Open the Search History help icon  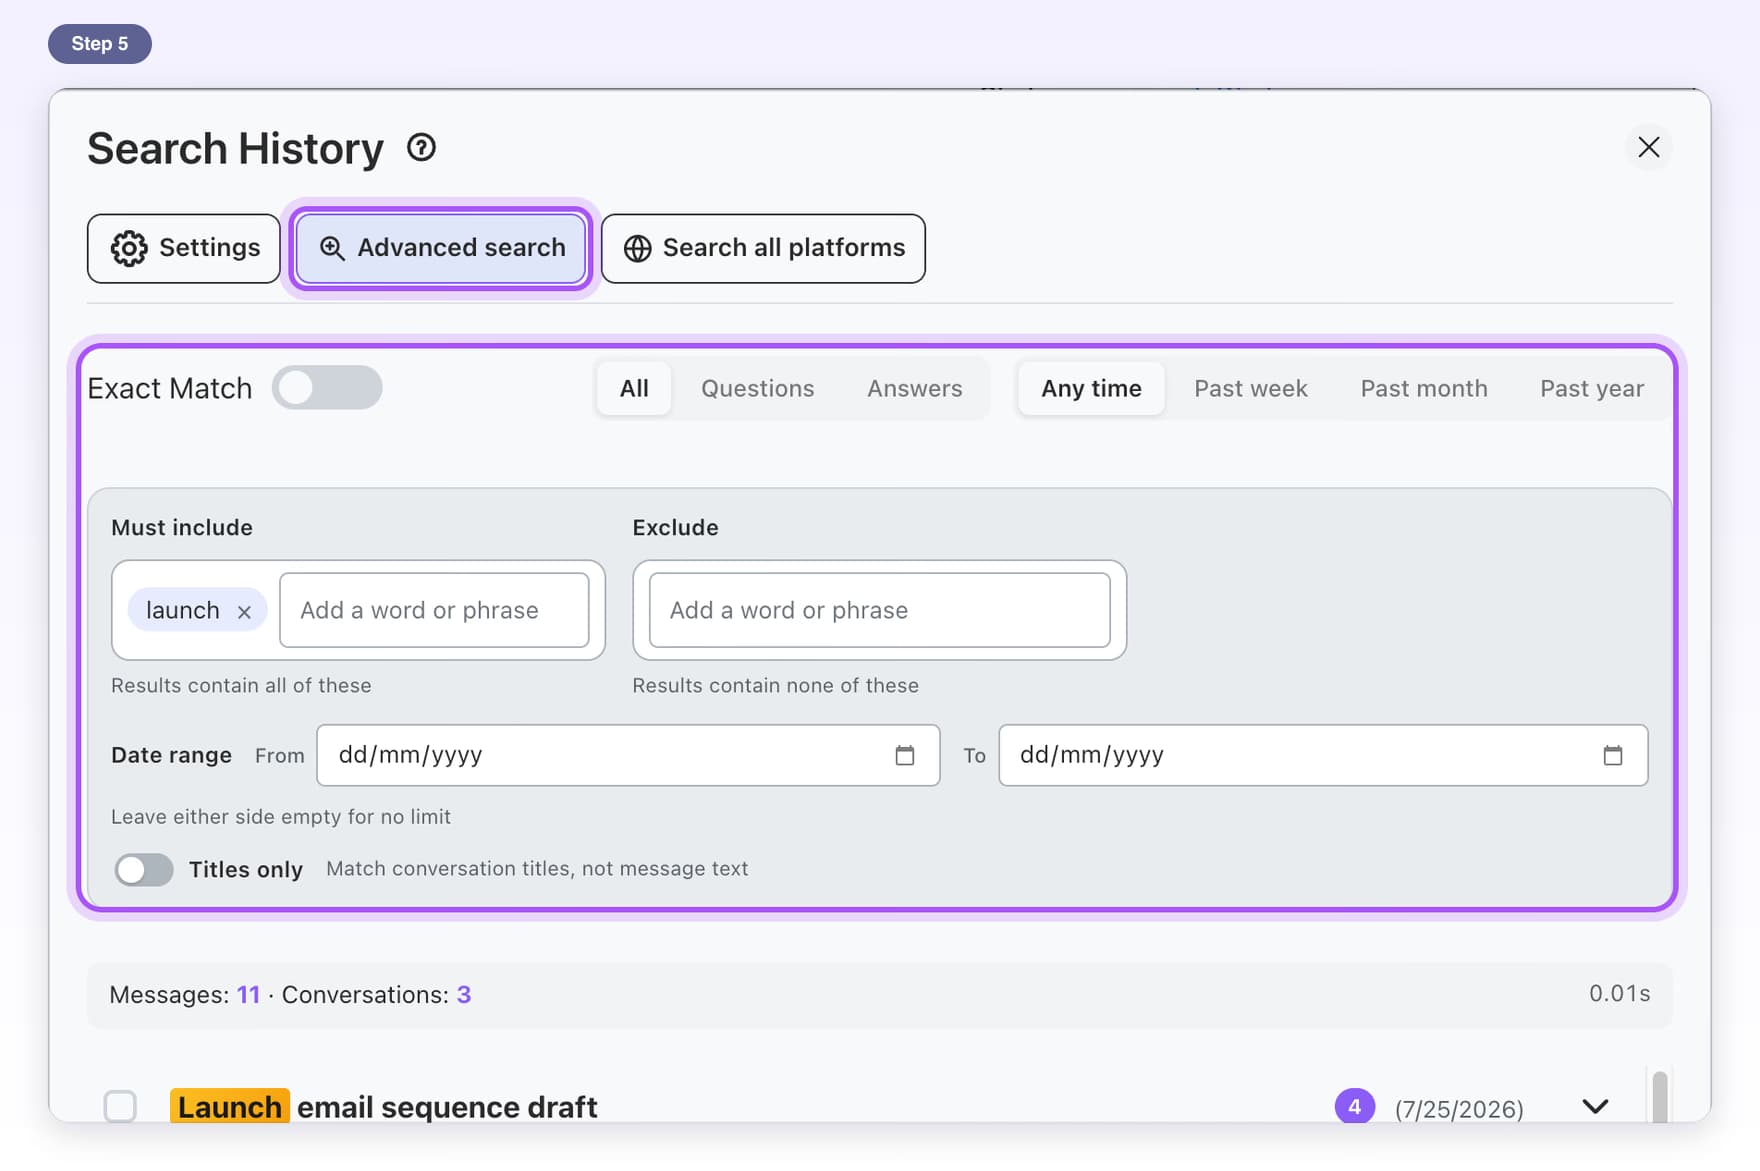421,148
